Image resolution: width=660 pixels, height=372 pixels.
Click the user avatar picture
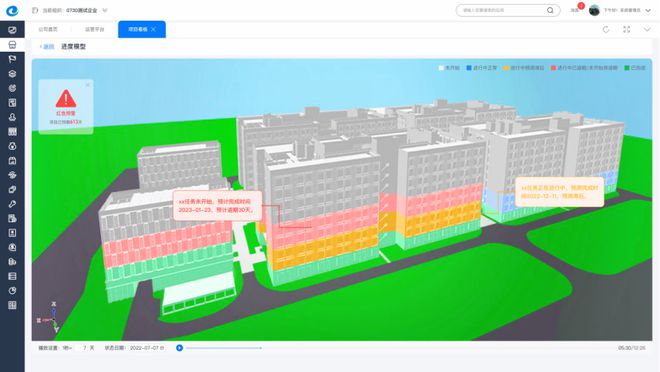click(594, 11)
